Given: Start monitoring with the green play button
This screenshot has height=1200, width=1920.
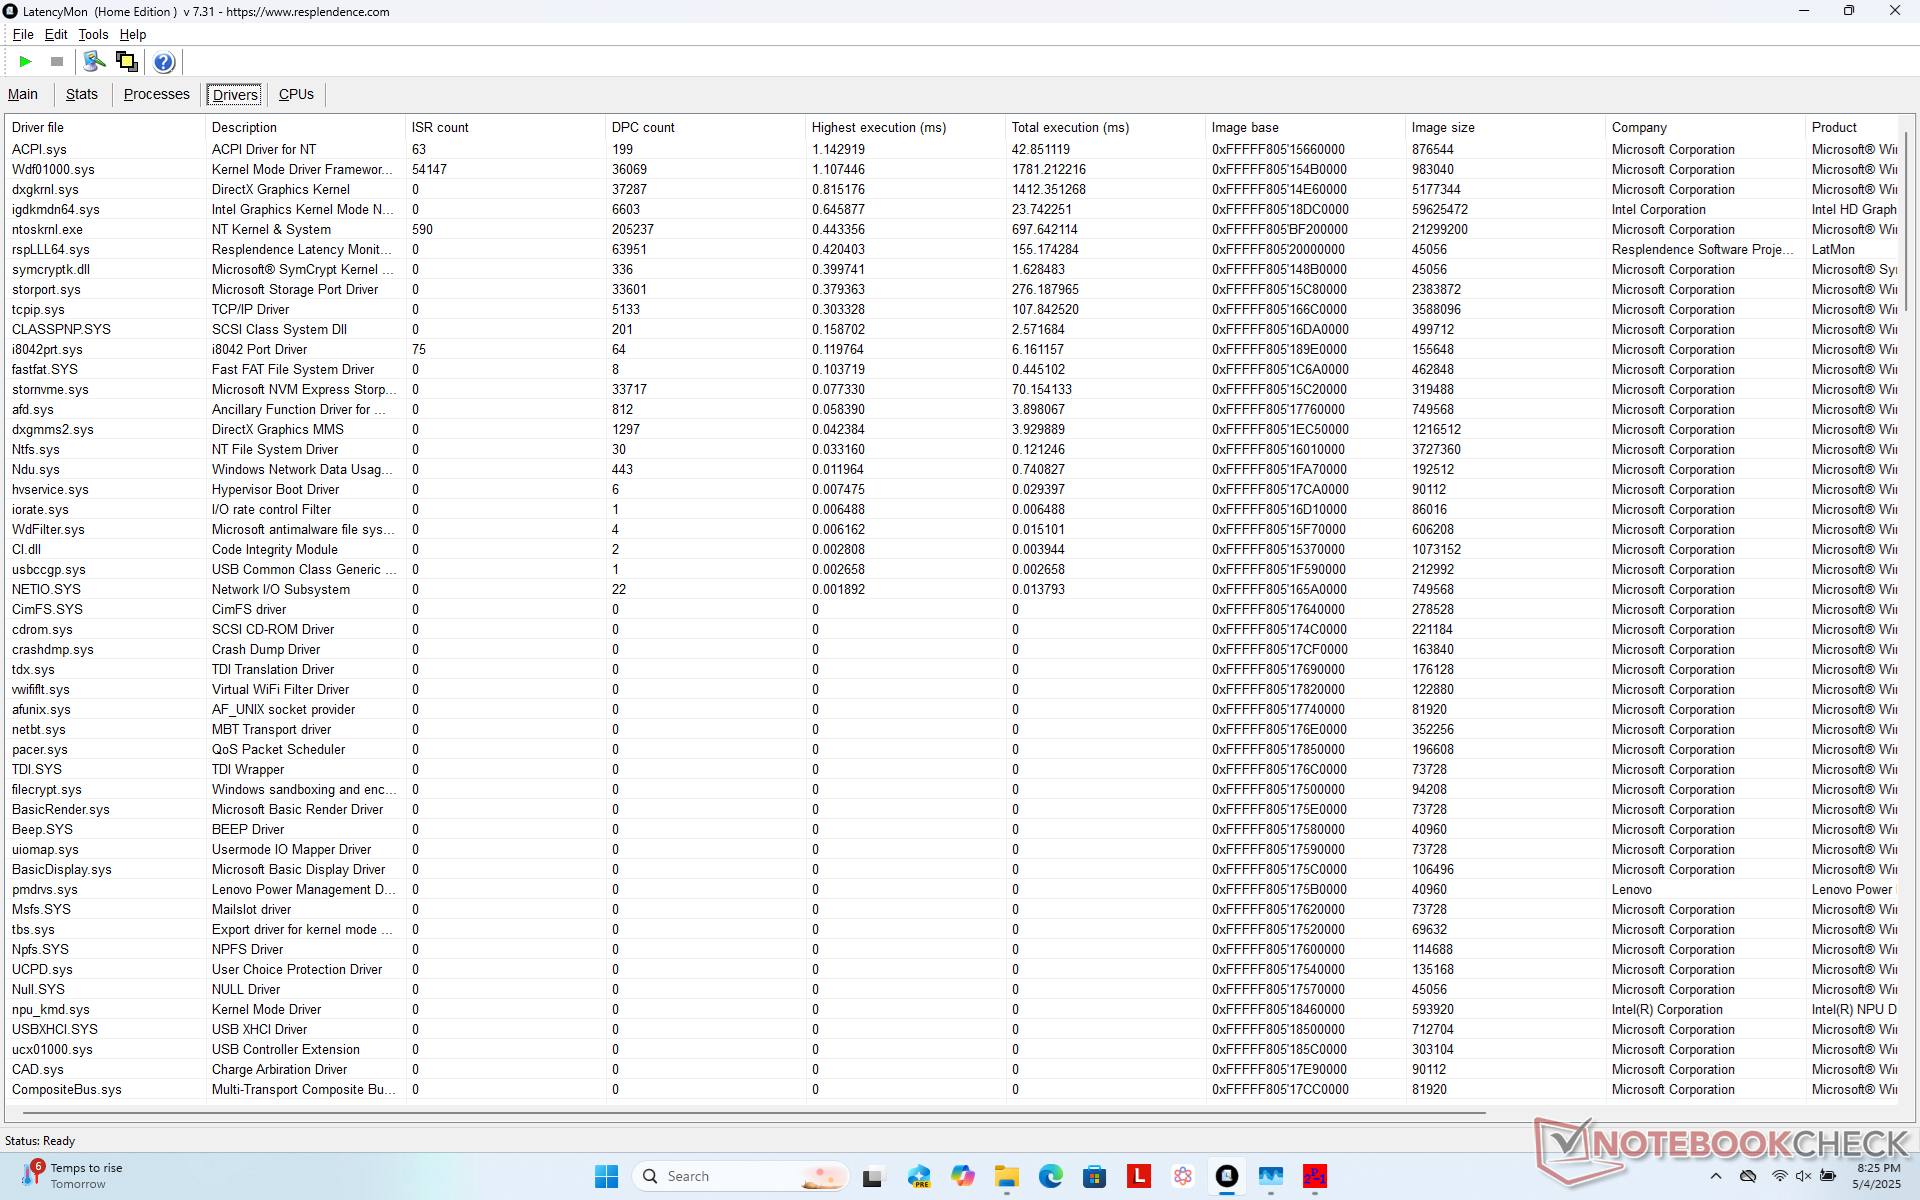Looking at the screenshot, I should [25, 62].
